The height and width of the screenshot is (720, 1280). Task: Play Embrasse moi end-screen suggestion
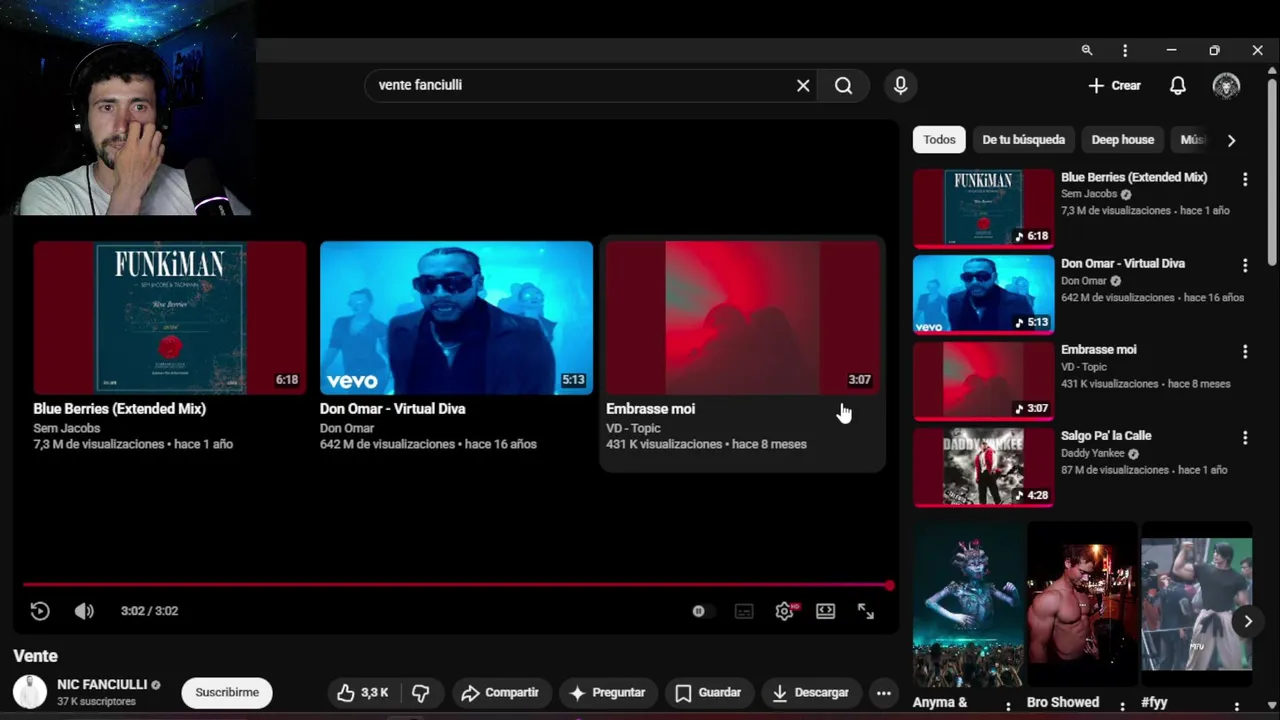742,317
